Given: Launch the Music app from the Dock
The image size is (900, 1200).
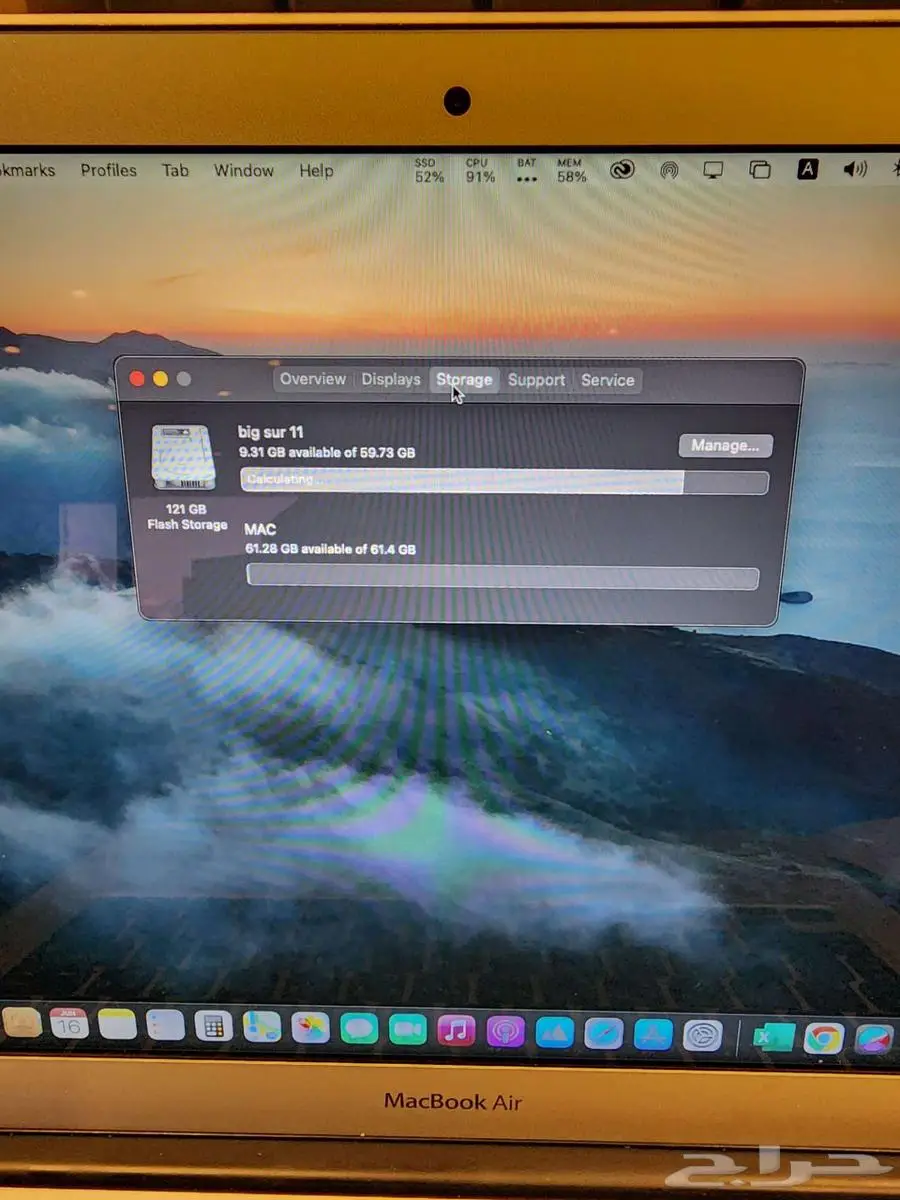Looking at the screenshot, I should coord(456,1031).
